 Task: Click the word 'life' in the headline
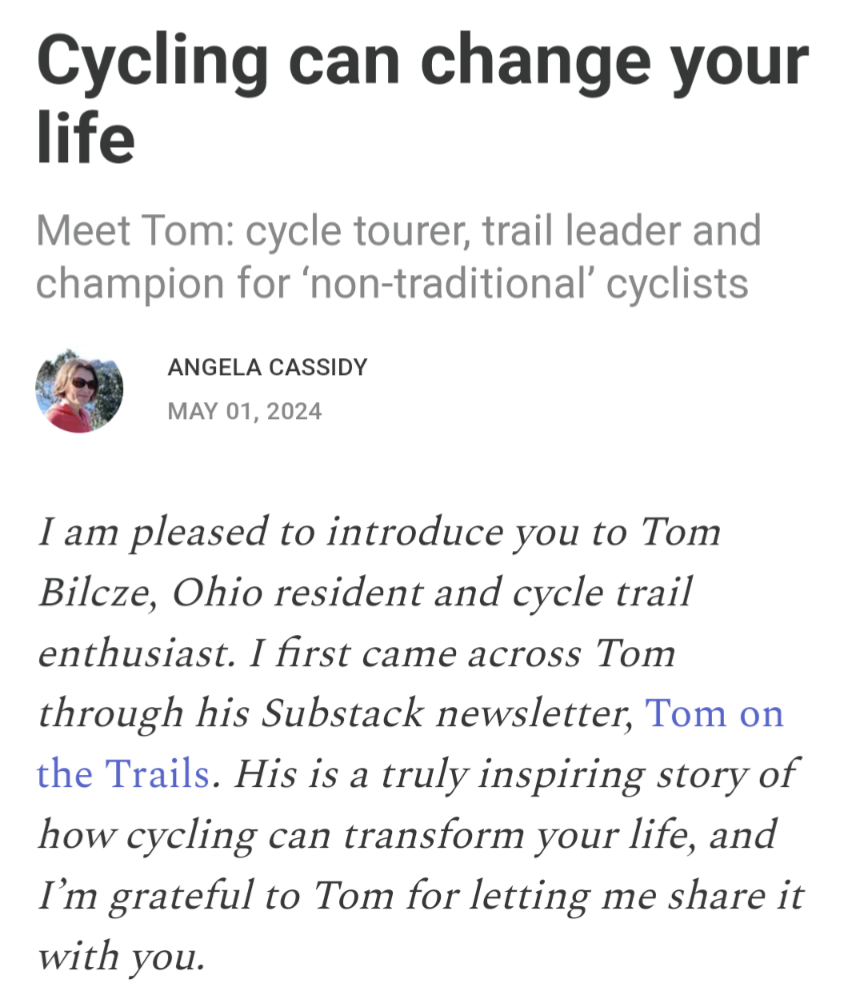coord(85,137)
